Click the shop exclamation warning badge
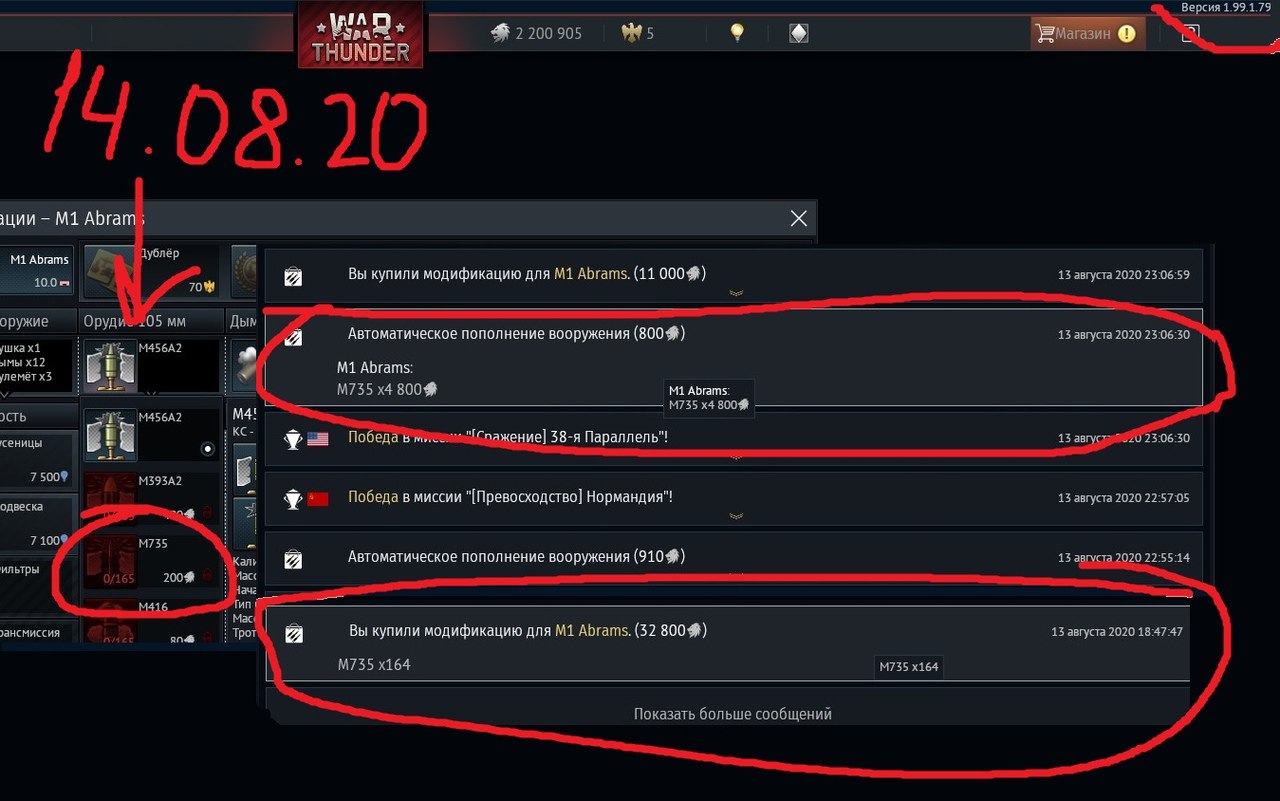The image size is (1280, 801). pos(1127,34)
